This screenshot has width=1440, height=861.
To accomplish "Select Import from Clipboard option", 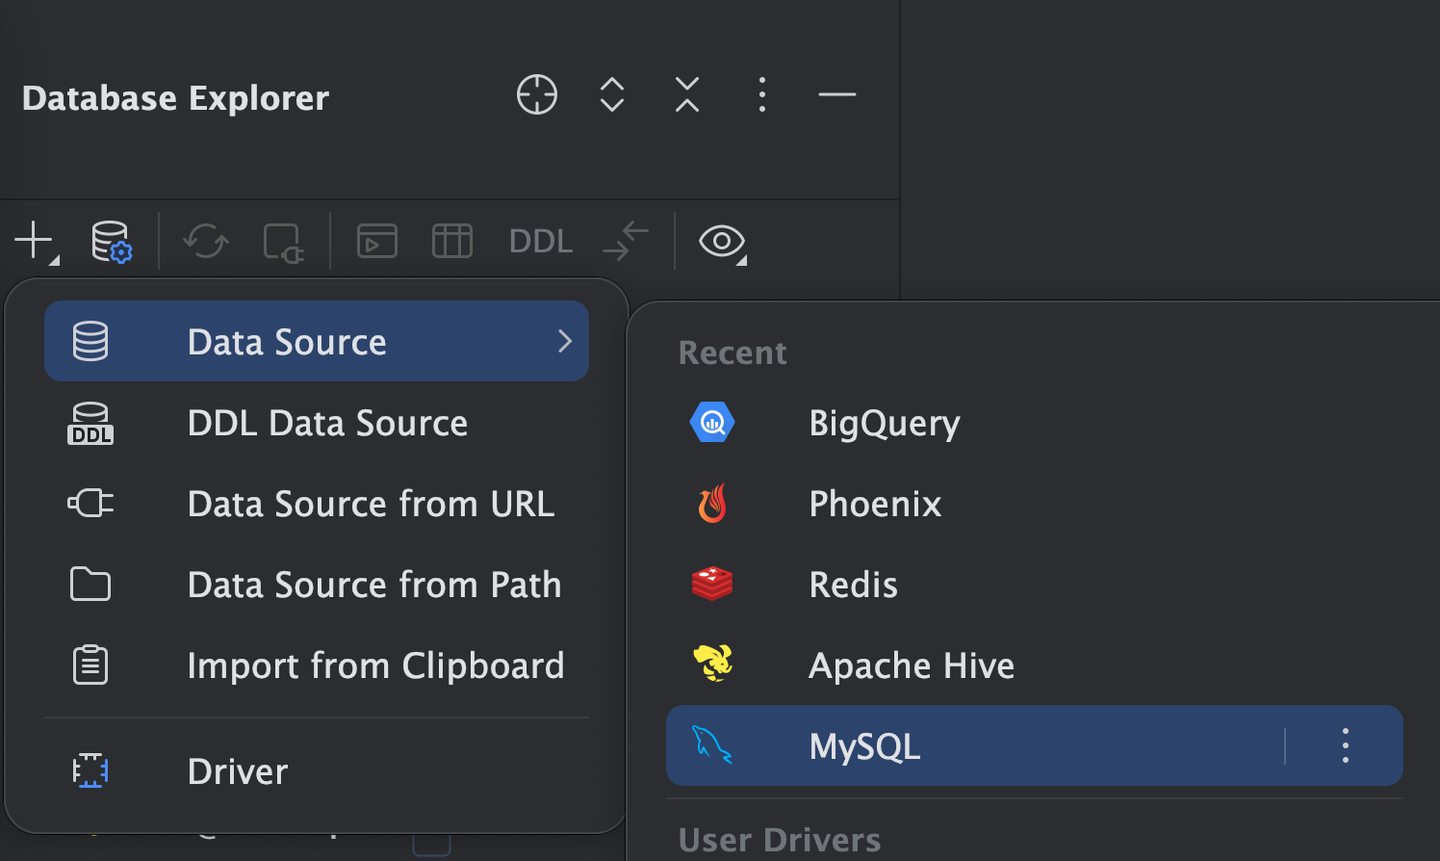I will click(375, 666).
